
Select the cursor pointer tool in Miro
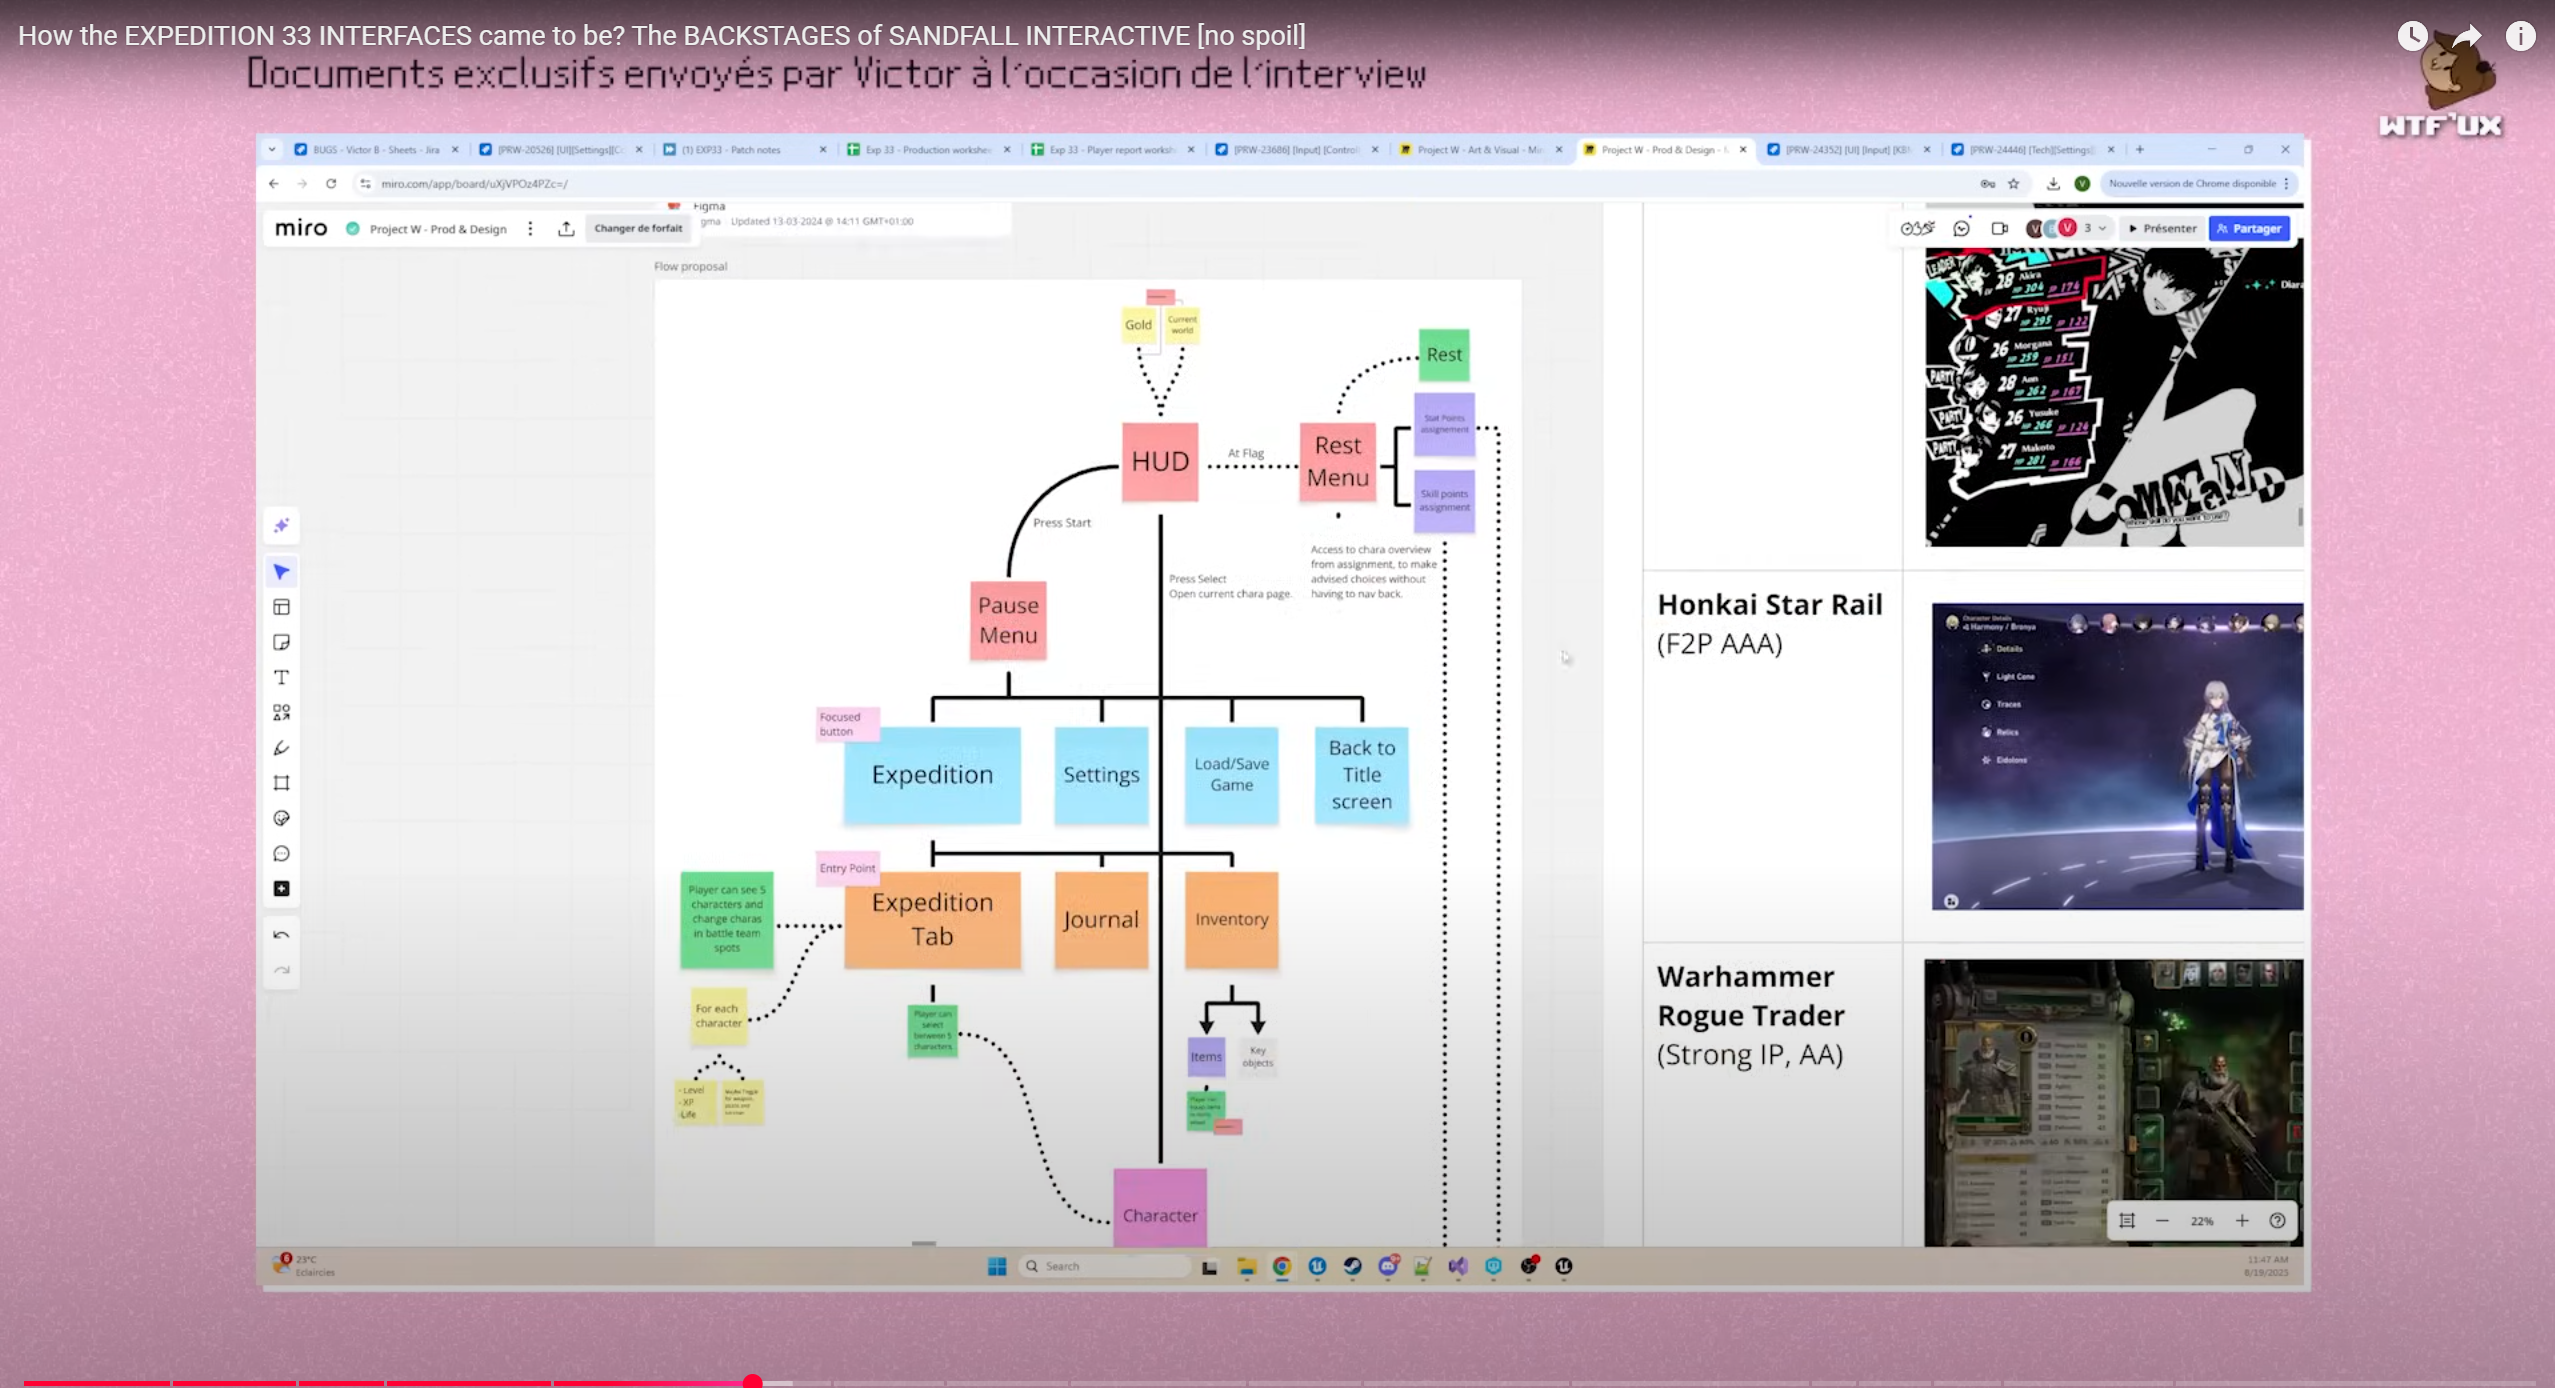click(x=282, y=572)
